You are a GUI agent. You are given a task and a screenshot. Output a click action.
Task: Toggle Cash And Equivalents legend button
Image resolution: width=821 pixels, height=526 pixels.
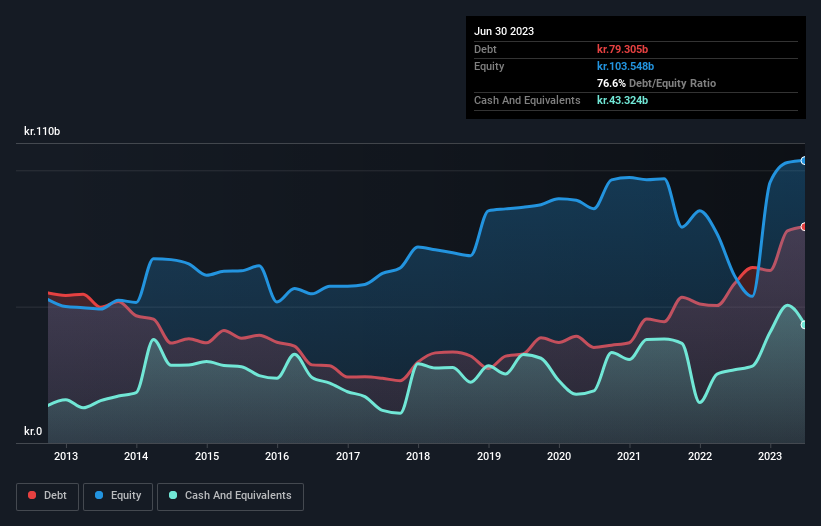coord(230,496)
